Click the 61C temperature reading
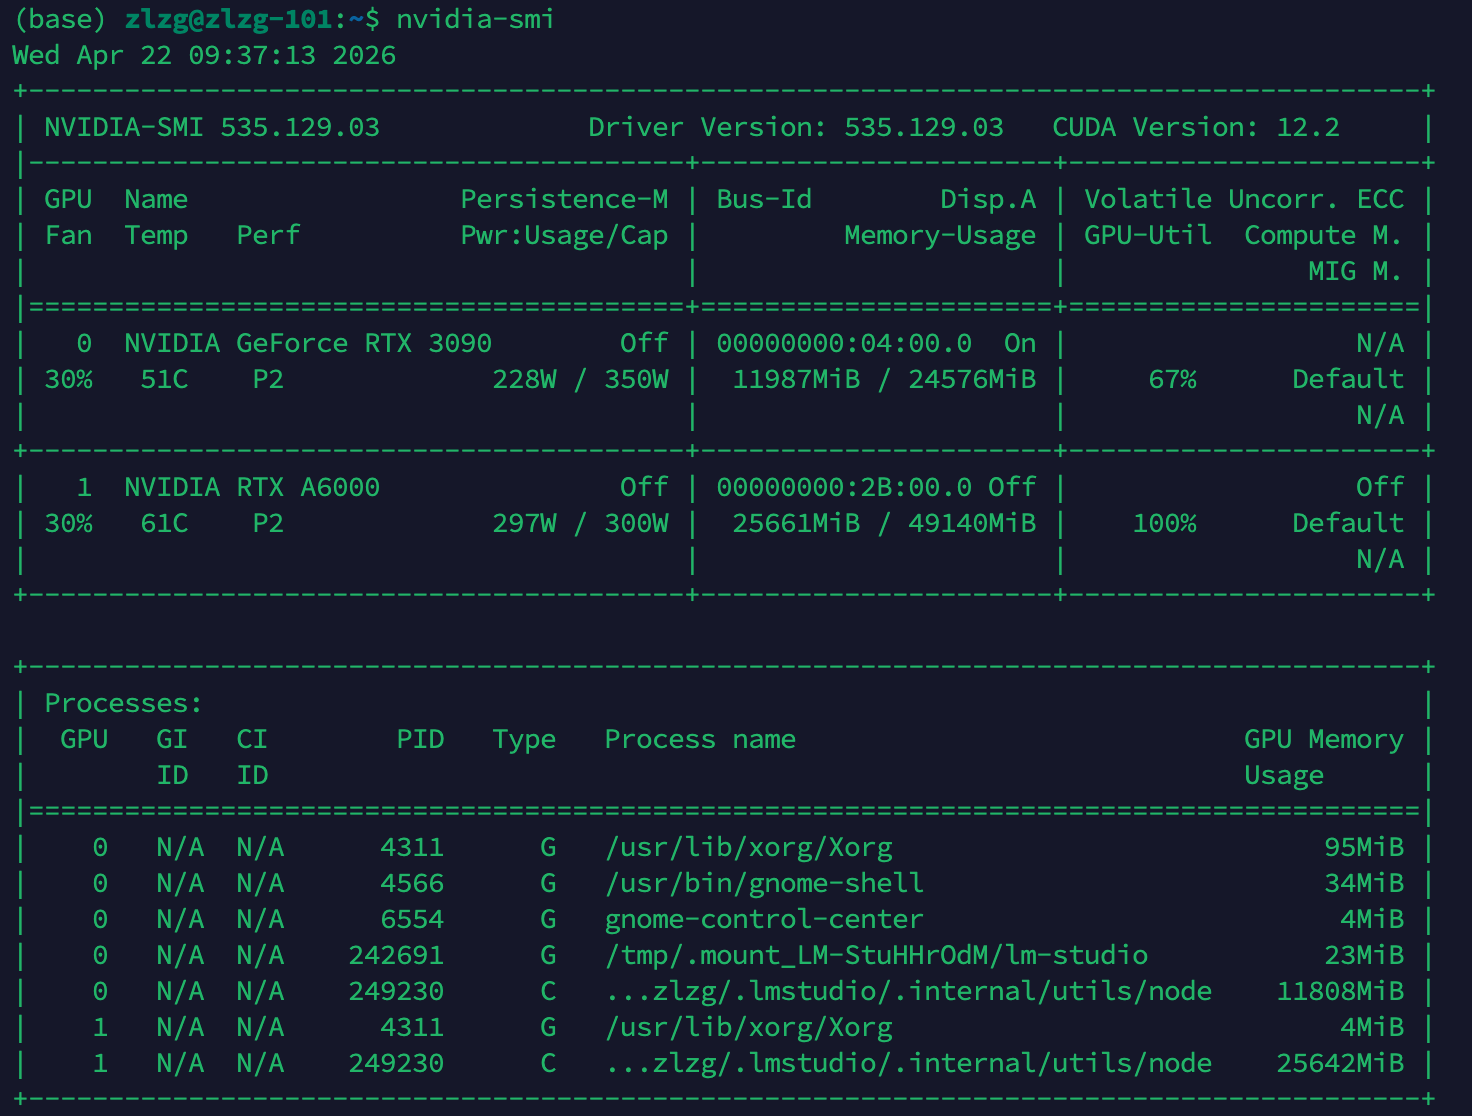The height and width of the screenshot is (1116, 1472). point(164,523)
